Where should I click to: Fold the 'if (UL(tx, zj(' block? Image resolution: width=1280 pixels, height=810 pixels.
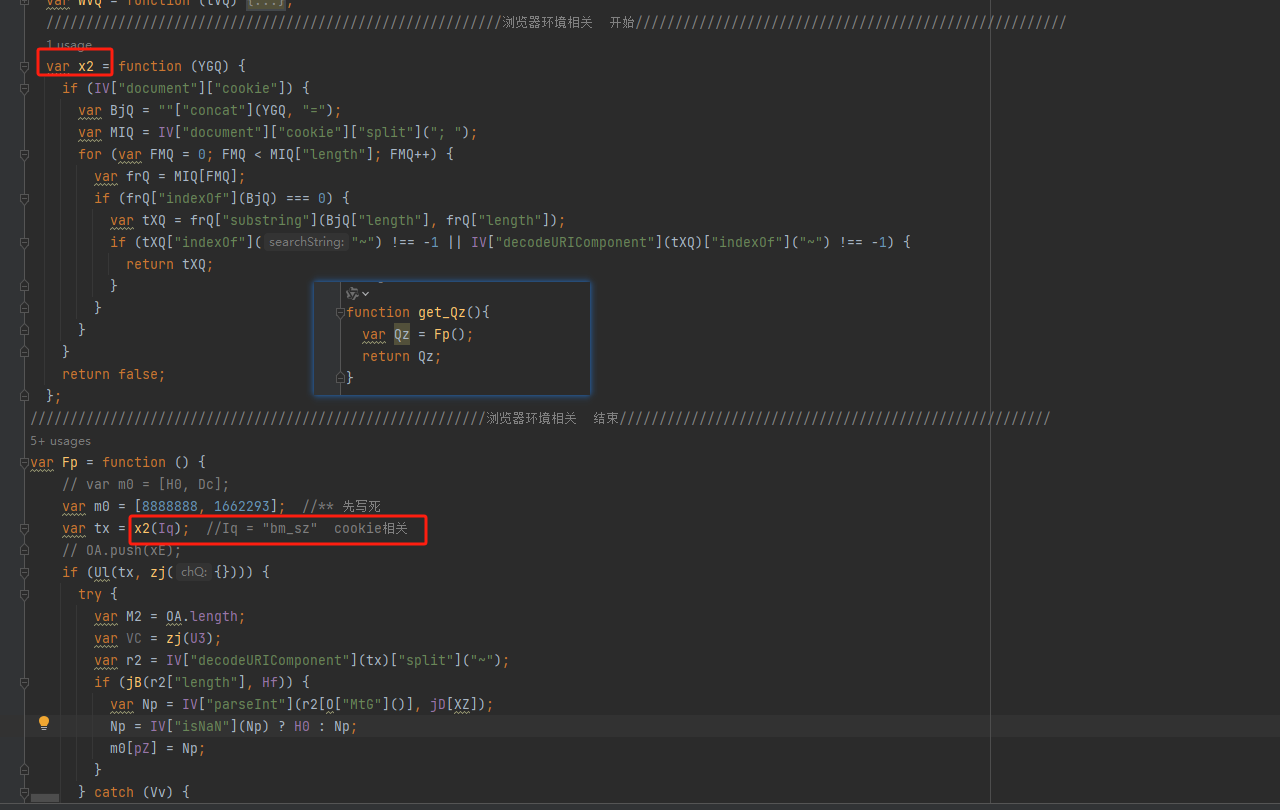(x=23, y=572)
